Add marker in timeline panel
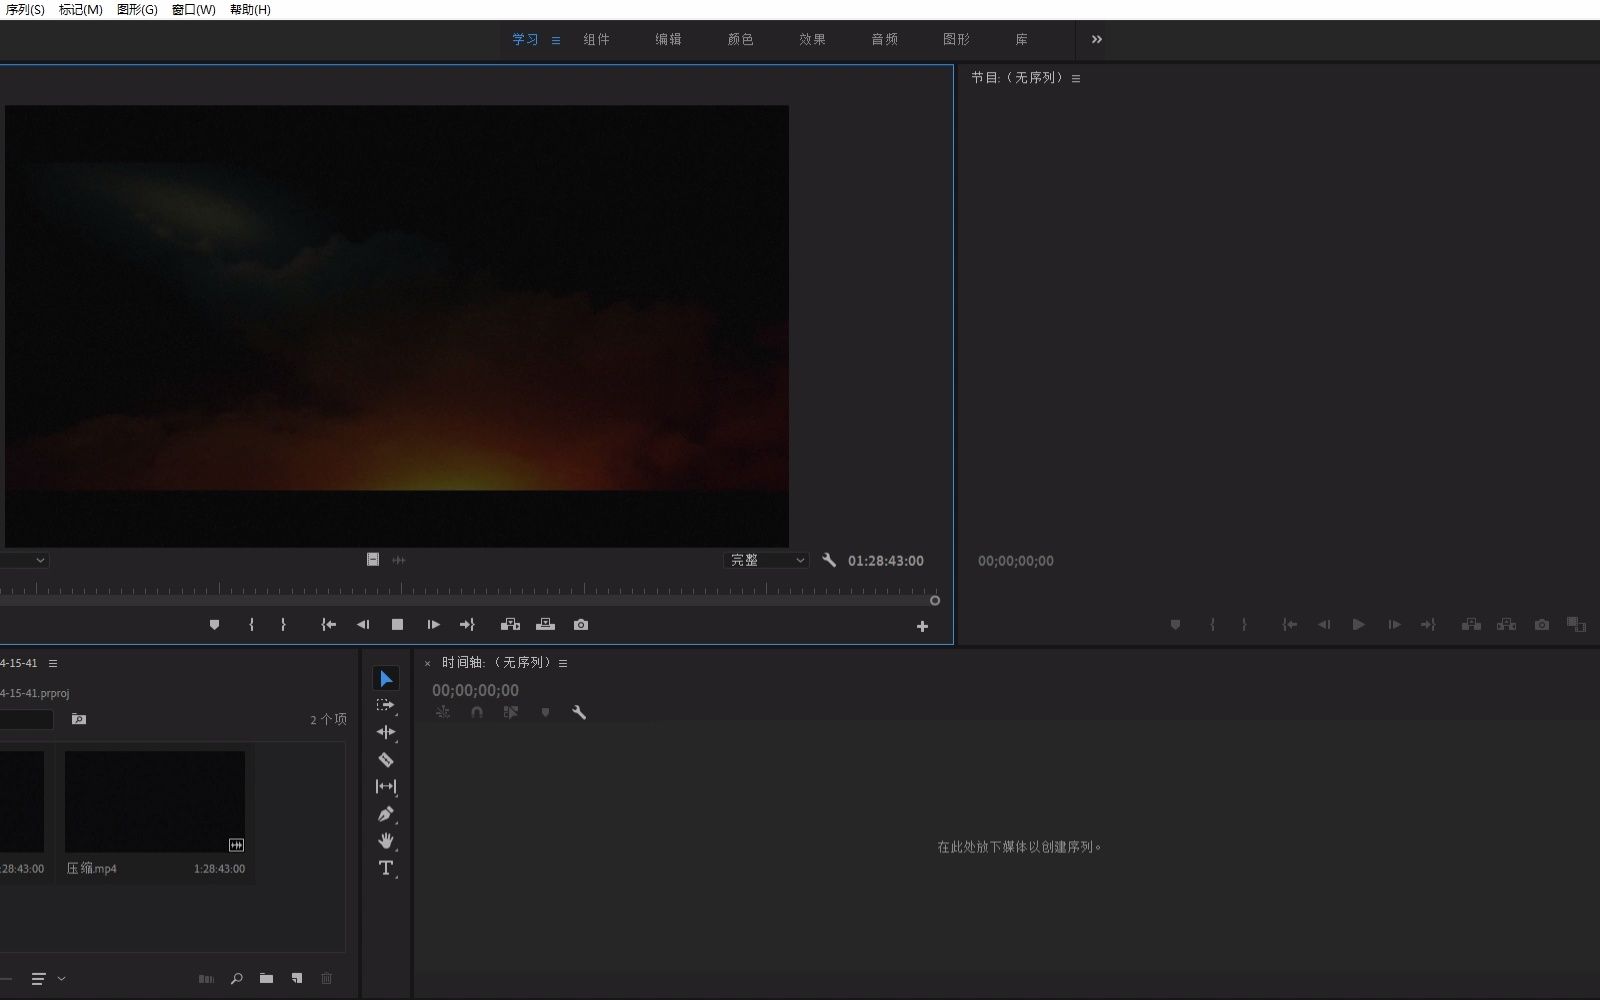Screen dimensions: 1600x1000 tap(545, 712)
